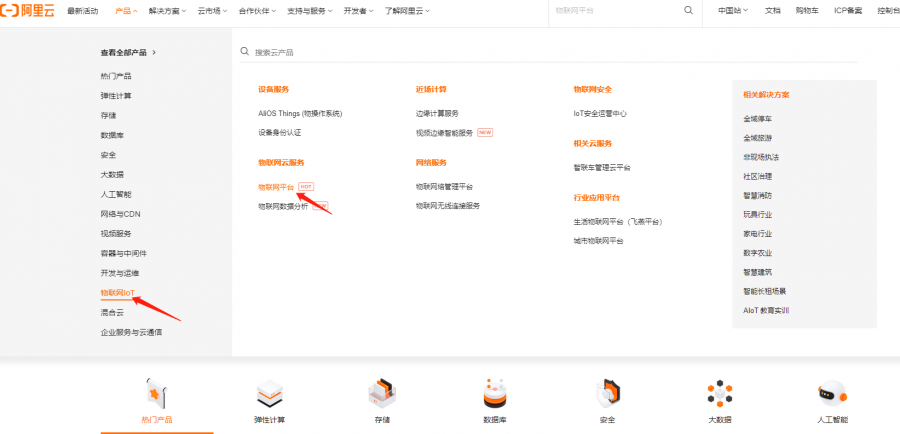Collapse the 产品 dropdown menu
This screenshot has width=900, height=434.
click(x=126, y=10)
